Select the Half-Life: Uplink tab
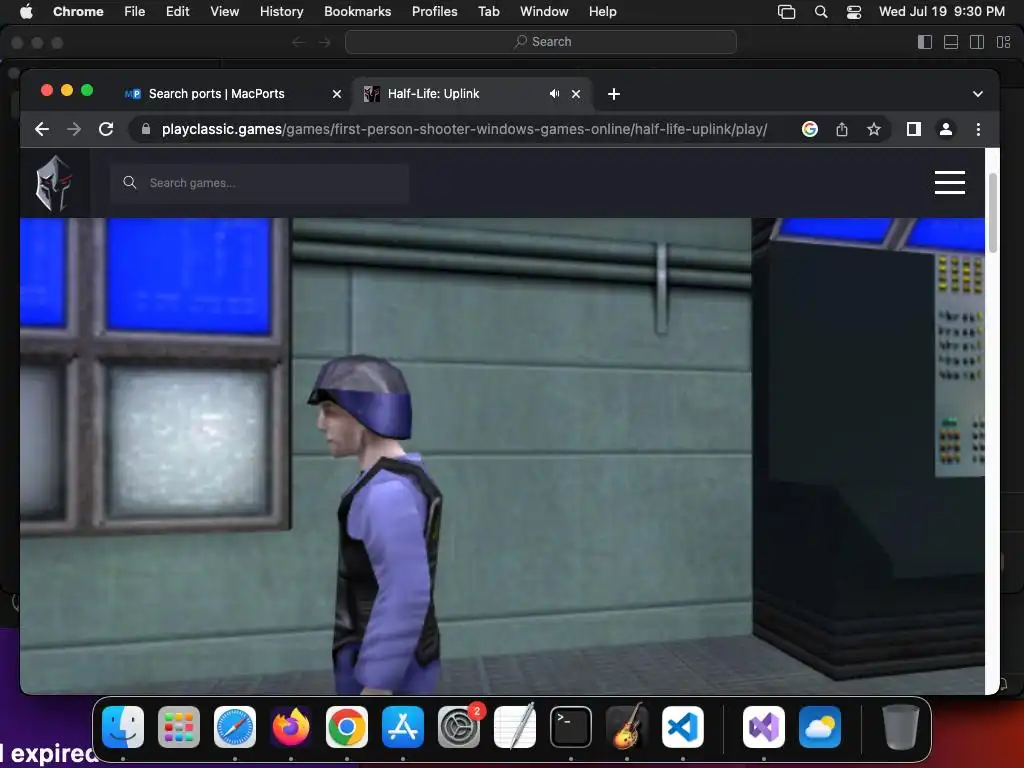Image resolution: width=1024 pixels, height=768 pixels. (x=457, y=93)
